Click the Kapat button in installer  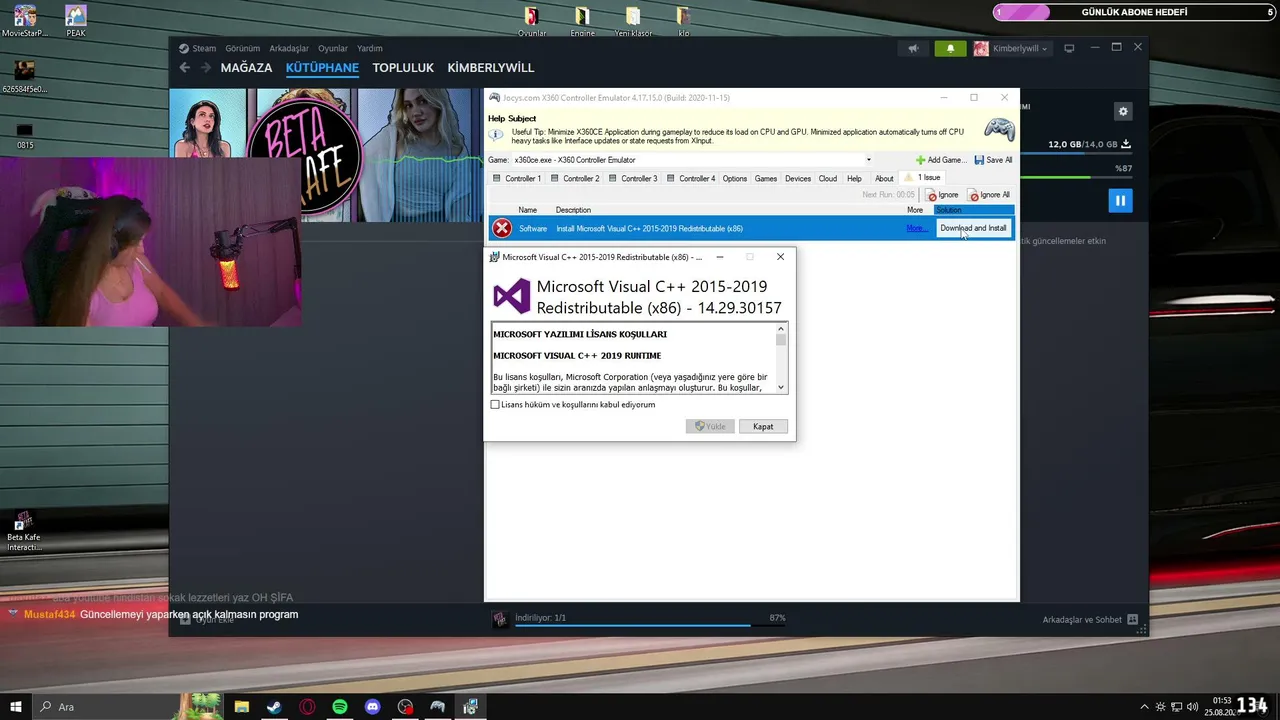tap(763, 426)
